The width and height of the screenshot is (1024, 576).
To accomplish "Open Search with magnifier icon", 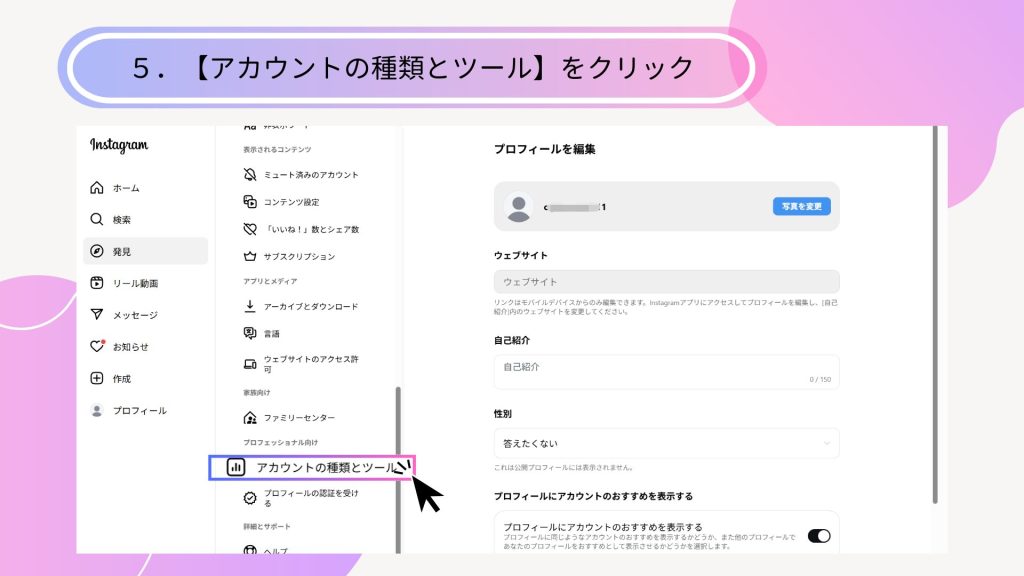I will coord(97,219).
